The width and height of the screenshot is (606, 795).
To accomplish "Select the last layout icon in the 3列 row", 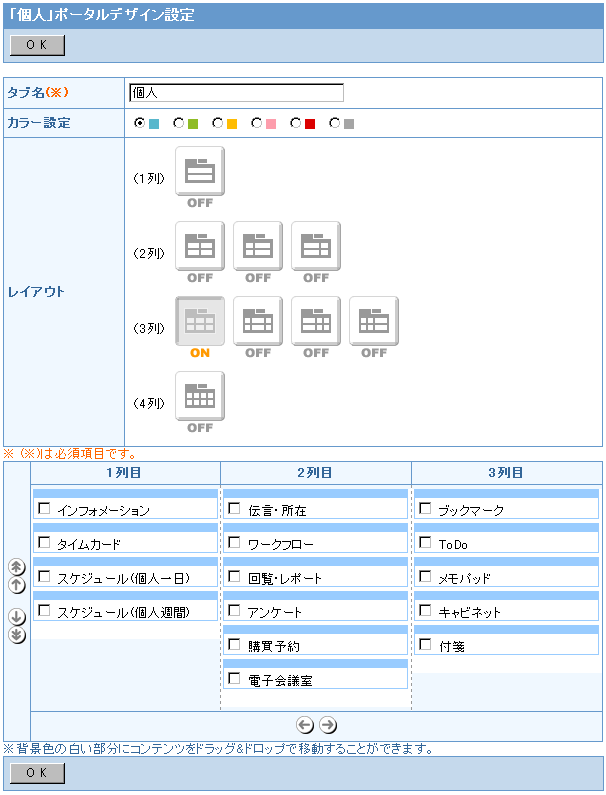I will (x=374, y=321).
